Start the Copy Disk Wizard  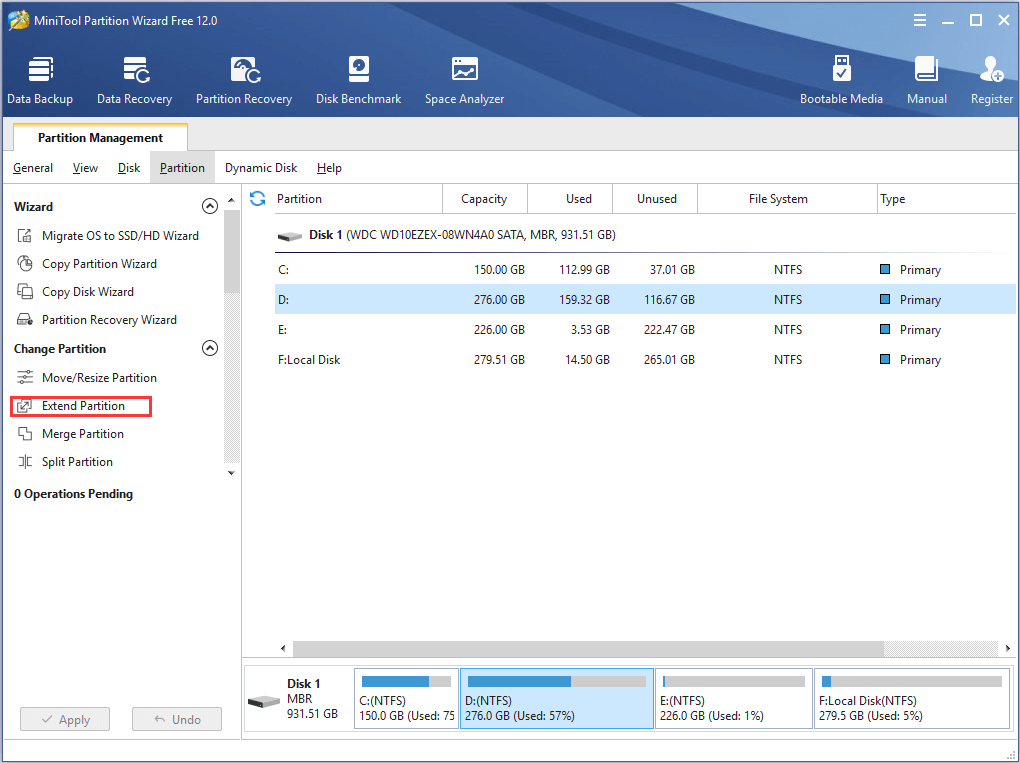pyautogui.click(x=88, y=291)
